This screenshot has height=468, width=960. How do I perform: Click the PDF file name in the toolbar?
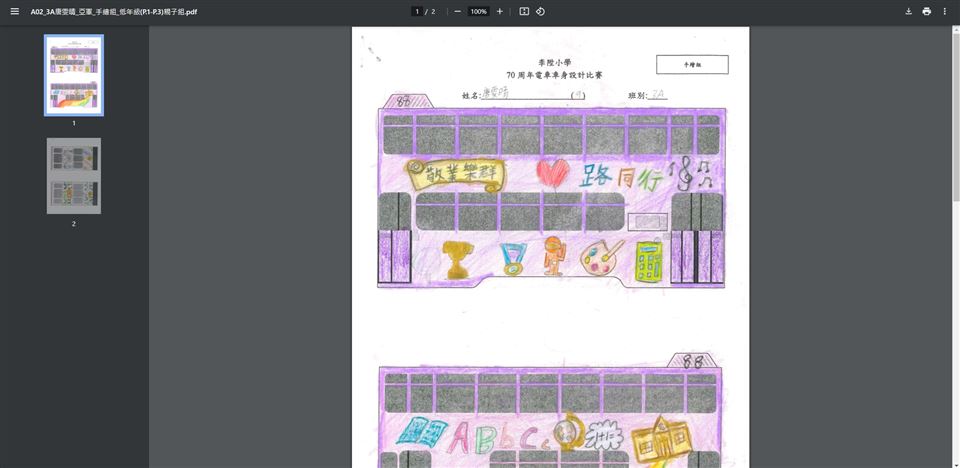coord(114,12)
